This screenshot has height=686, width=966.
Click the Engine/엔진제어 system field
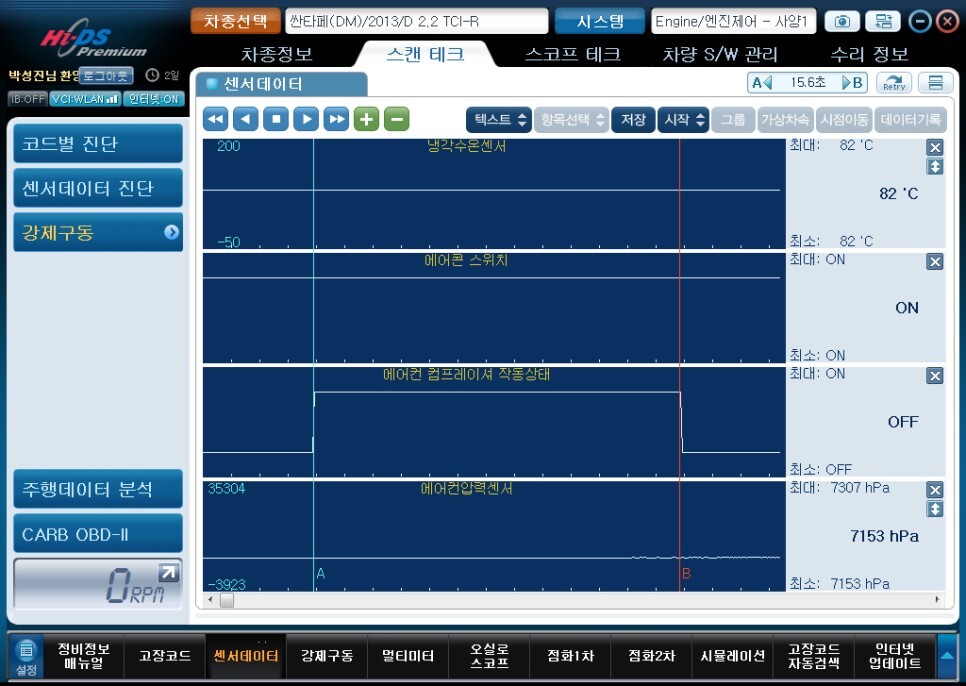(x=733, y=22)
